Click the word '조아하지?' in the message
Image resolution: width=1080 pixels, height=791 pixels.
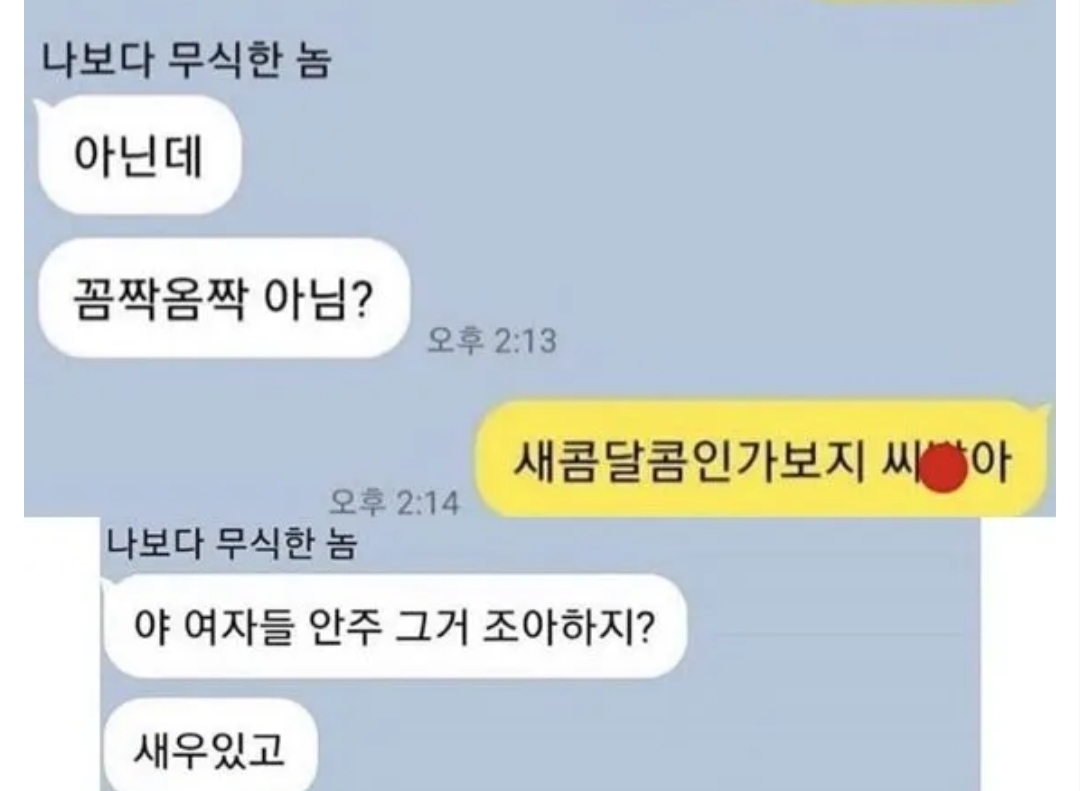pyautogui.click(x=568, y=626)
